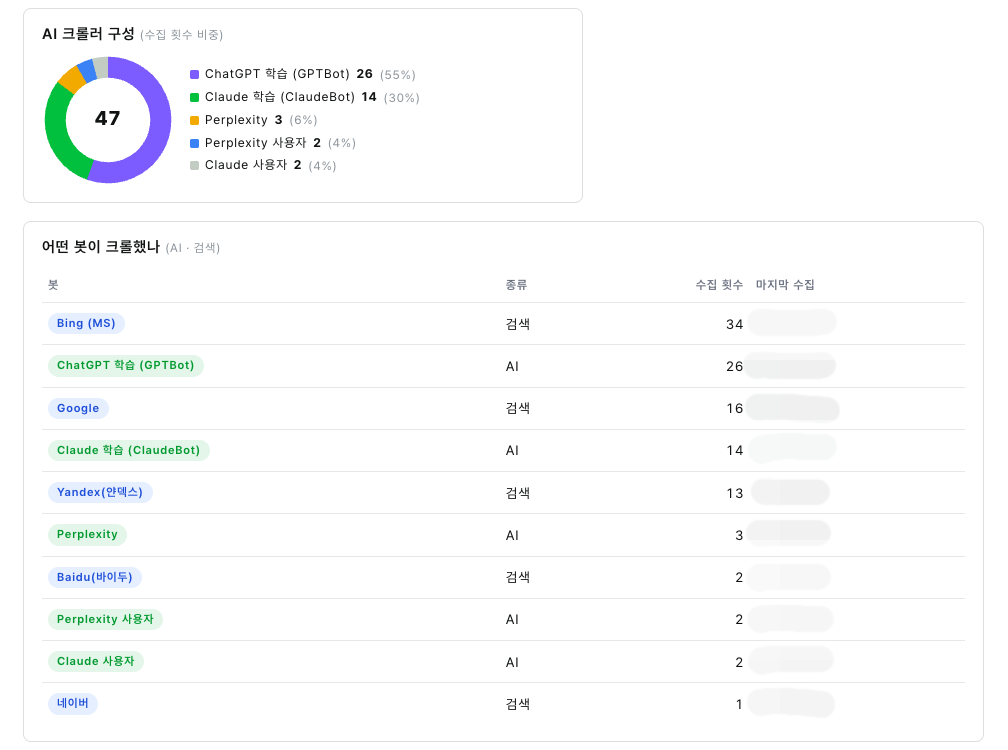
Task: Click the count 13 in Yandex row
Action: coord(734,494)
